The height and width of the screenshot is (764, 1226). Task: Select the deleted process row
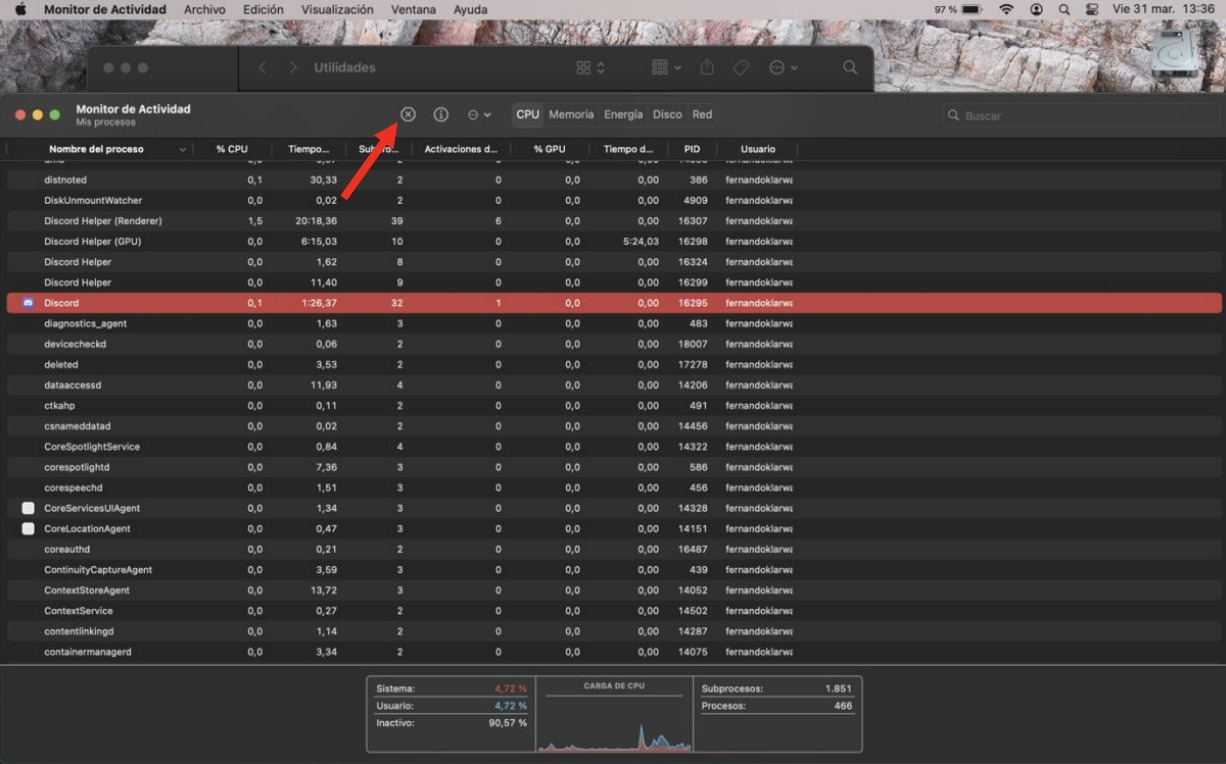click(x=614, y=364)
